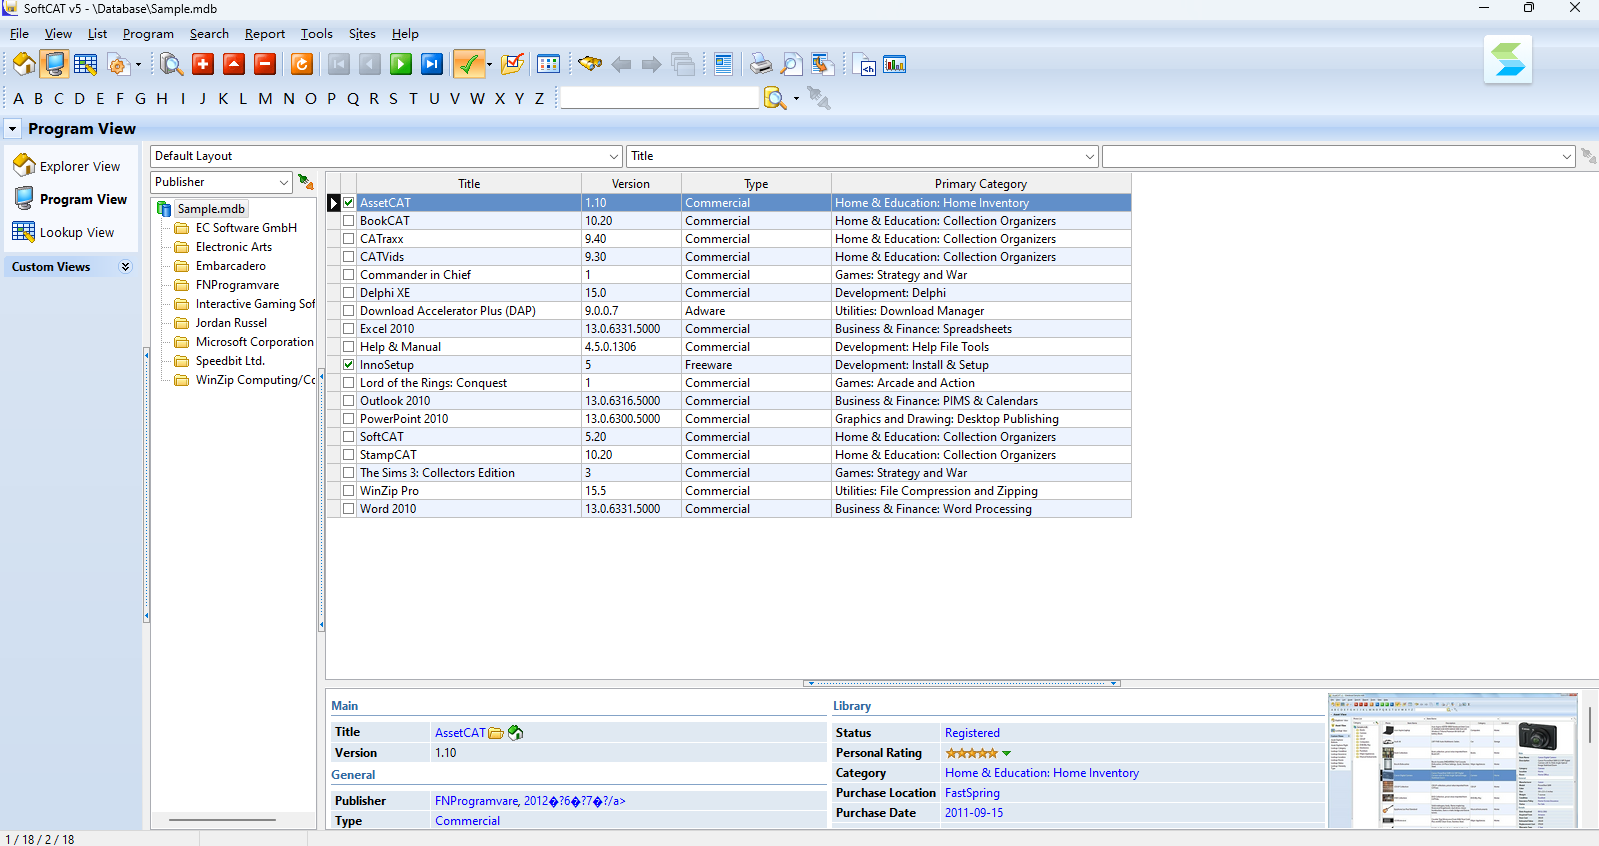Check the CATraxx row checkbox
This screenshot has width=1599, height=846.
tap(349, 239)
